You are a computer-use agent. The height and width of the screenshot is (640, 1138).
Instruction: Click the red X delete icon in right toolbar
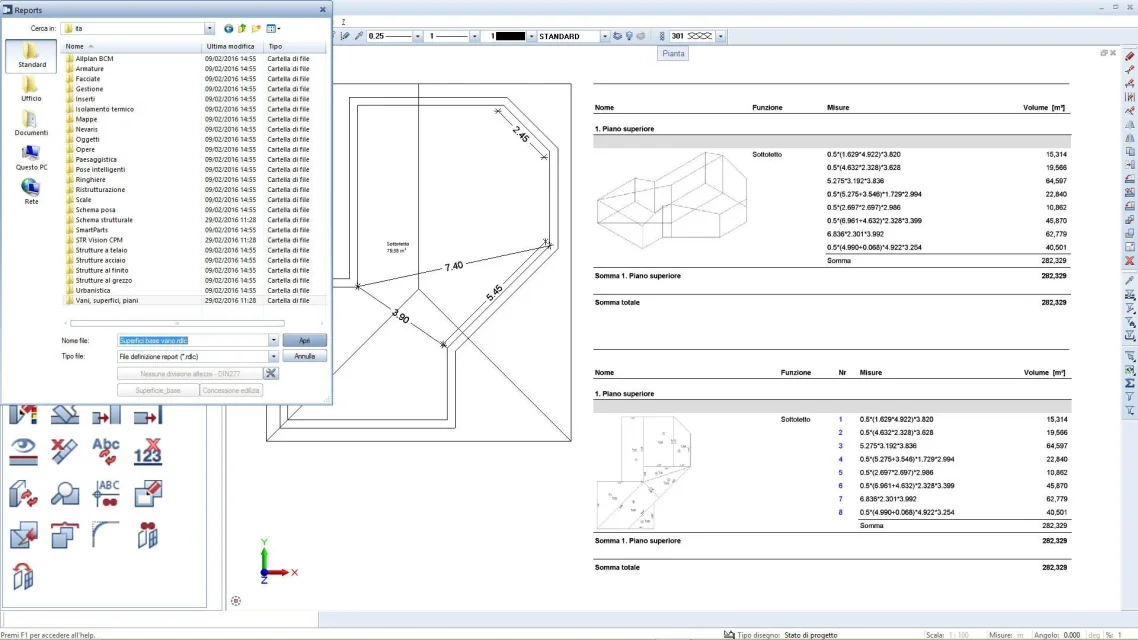click(x=1130, y=261)
